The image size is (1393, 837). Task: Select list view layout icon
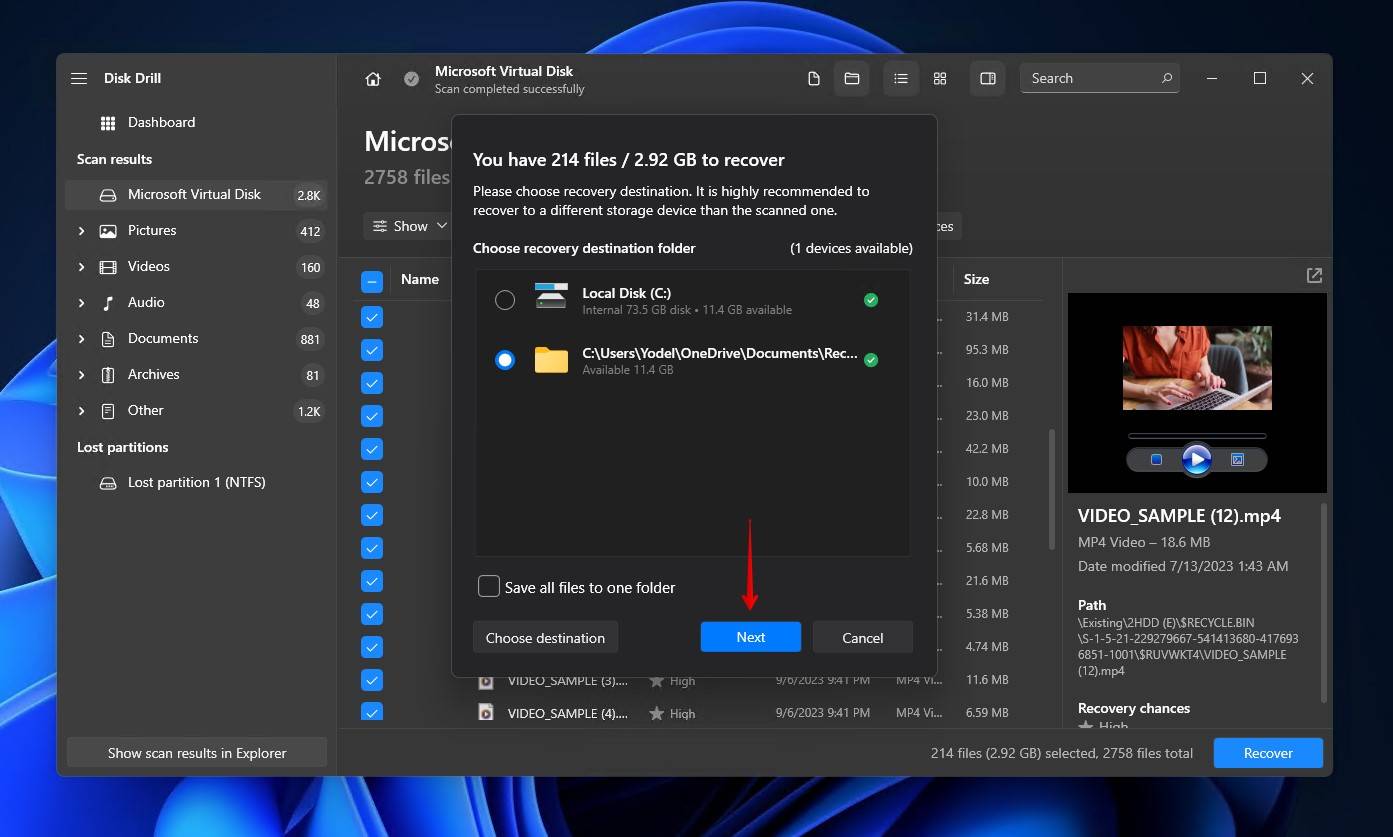(x=901, y=78)
